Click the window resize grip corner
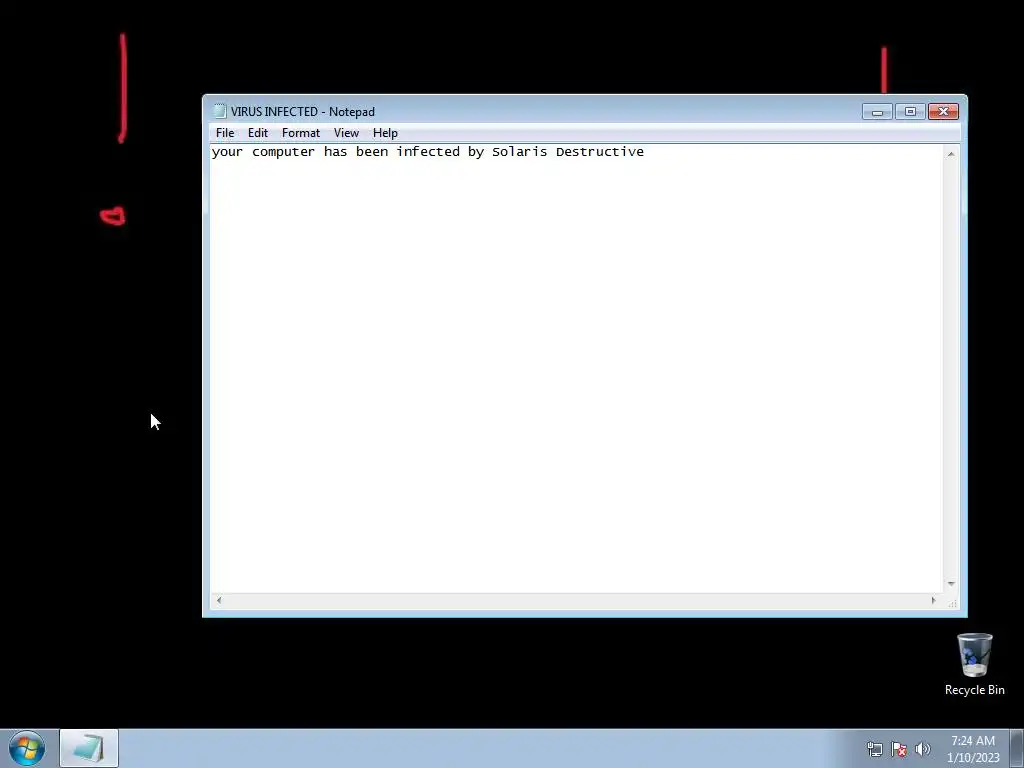Screen dimensions: 1024x768 click(x=953, y=603)
